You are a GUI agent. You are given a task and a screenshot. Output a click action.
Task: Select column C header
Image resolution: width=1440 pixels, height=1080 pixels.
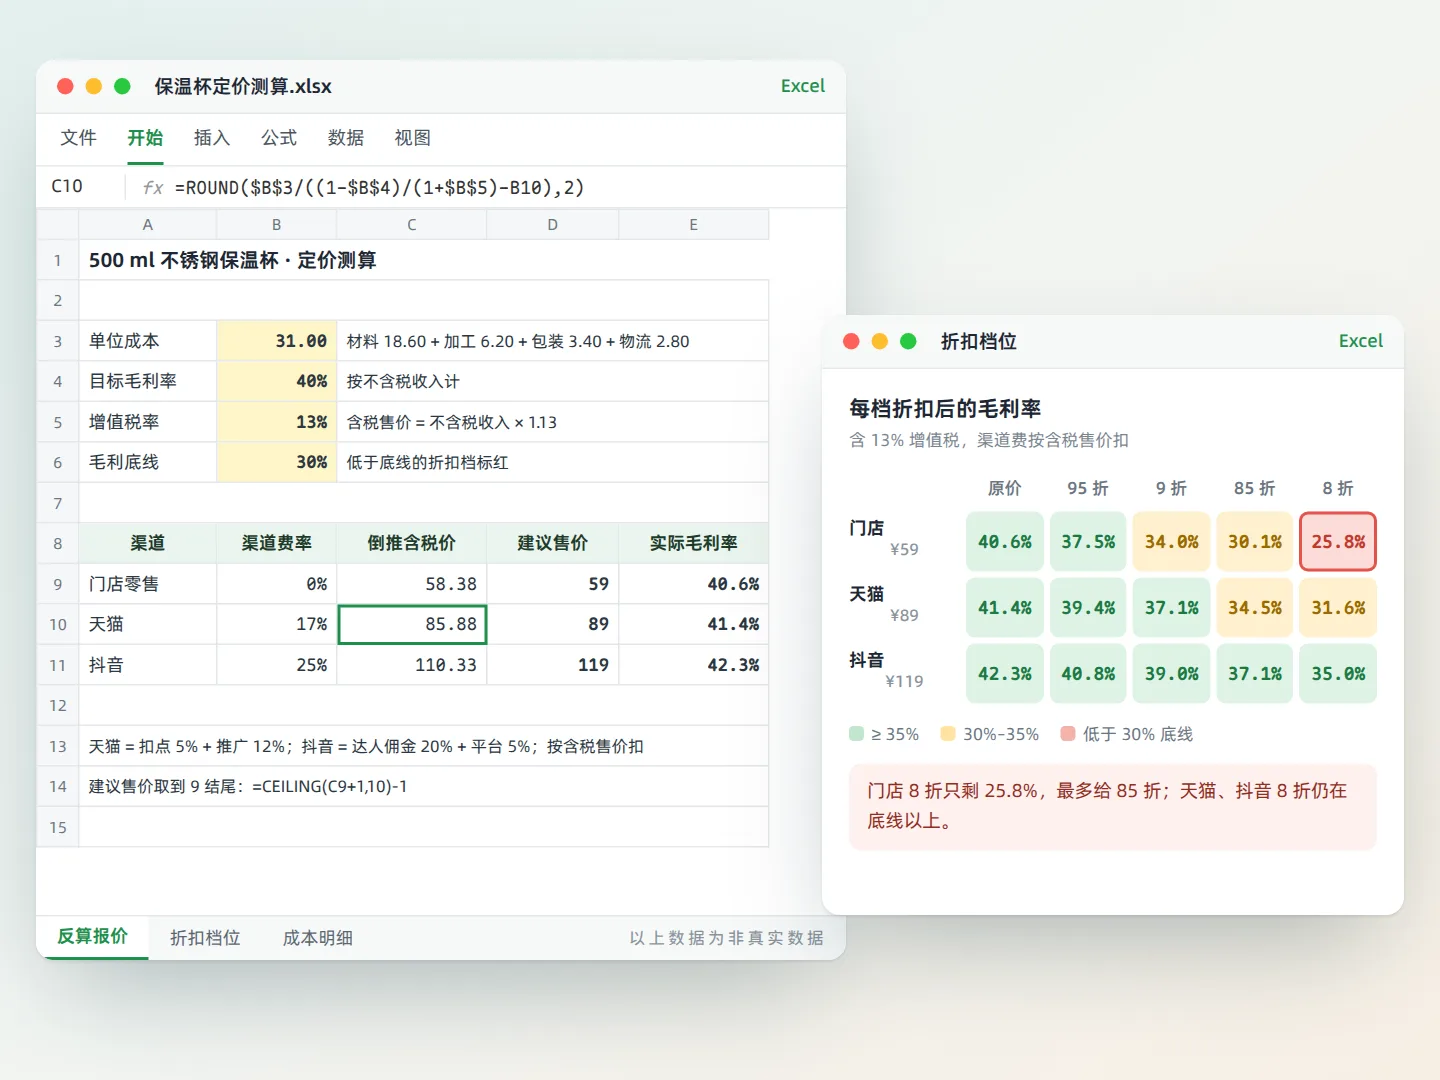click(x=411, y=225)
